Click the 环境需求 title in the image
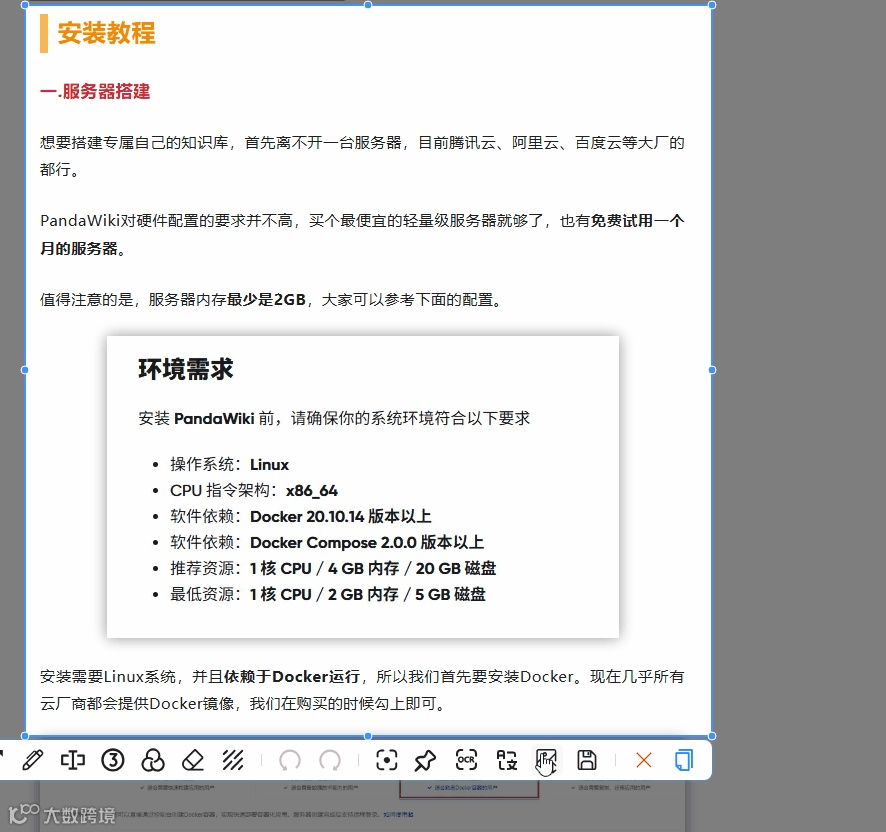 pos(186,369)
